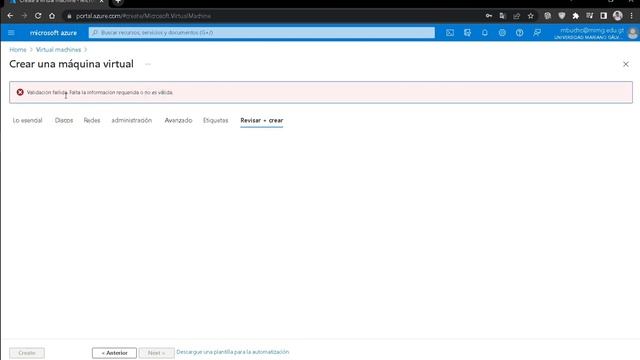The width and height of the screenshot is (640, 360).
Task: Click the Create button
Action: [x=27, y=353]
